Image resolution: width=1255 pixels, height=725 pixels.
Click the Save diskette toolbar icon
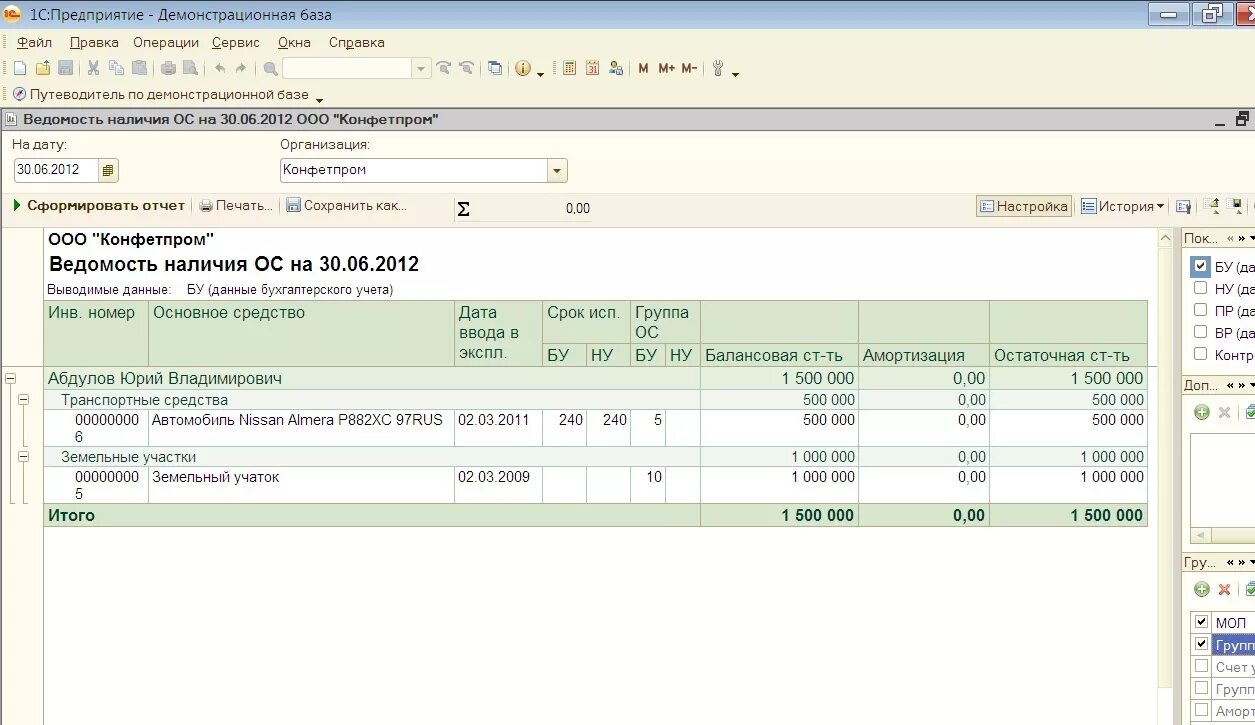point(65,69)
